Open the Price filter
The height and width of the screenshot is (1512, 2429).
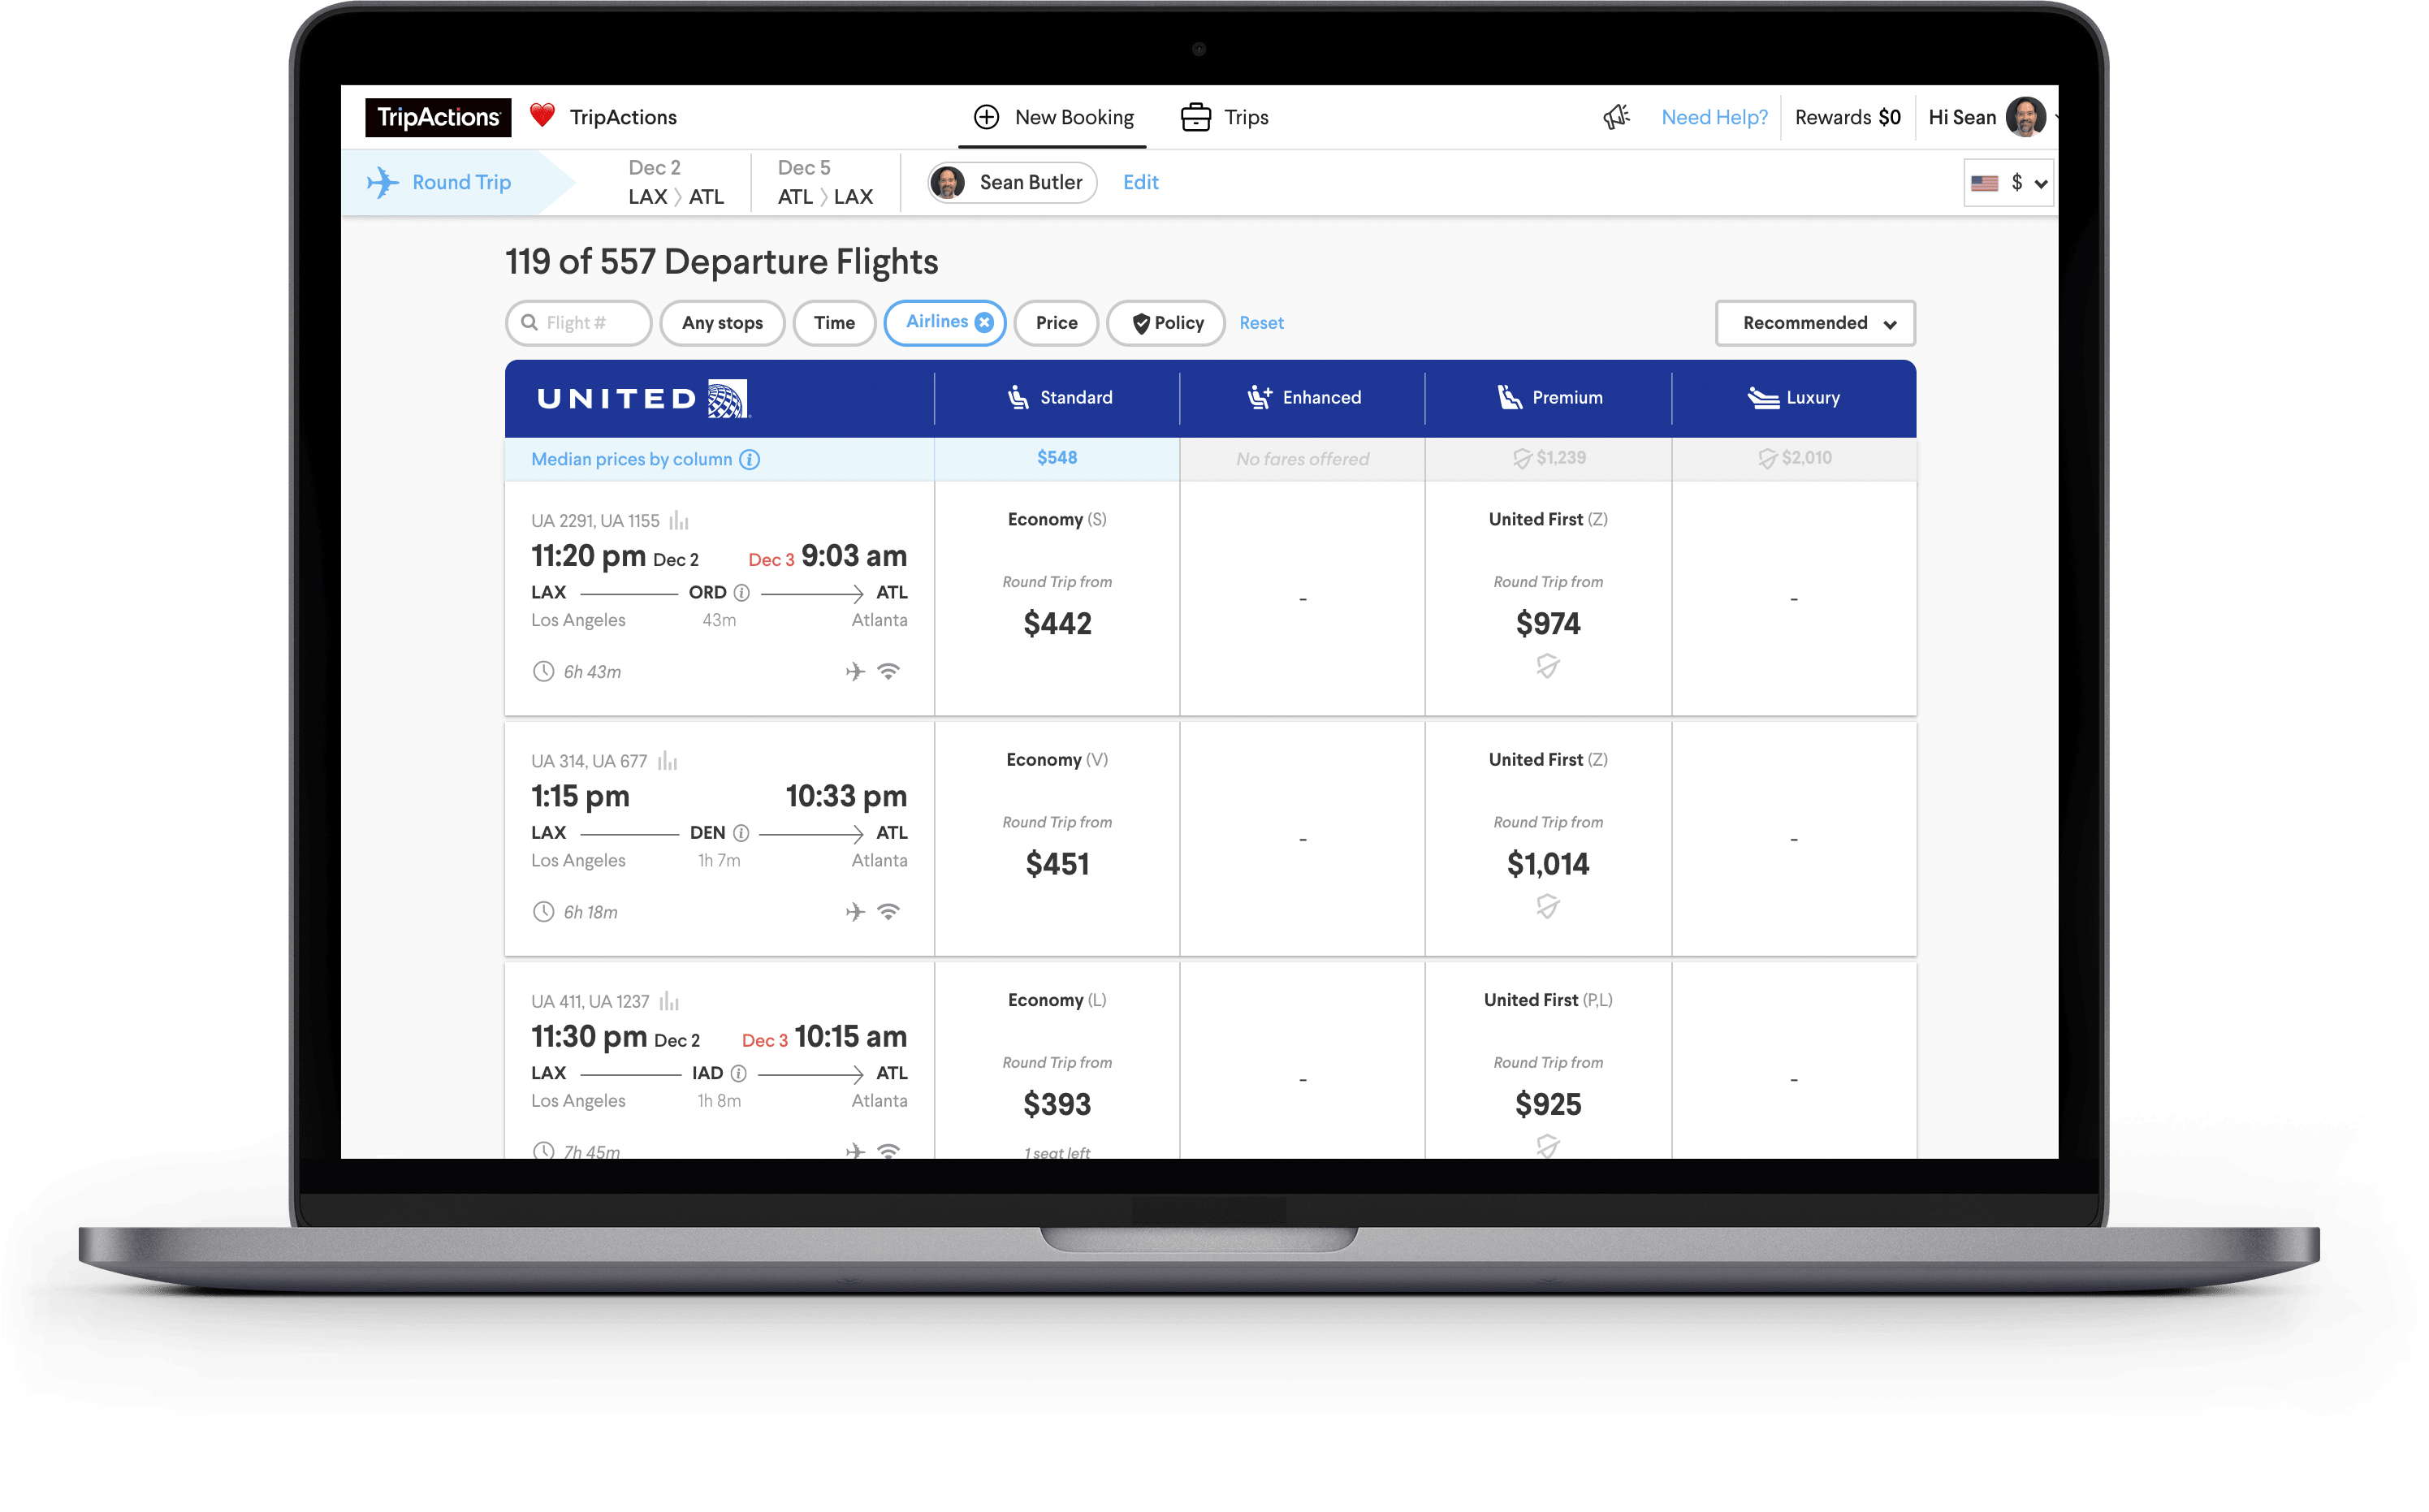1057,324
